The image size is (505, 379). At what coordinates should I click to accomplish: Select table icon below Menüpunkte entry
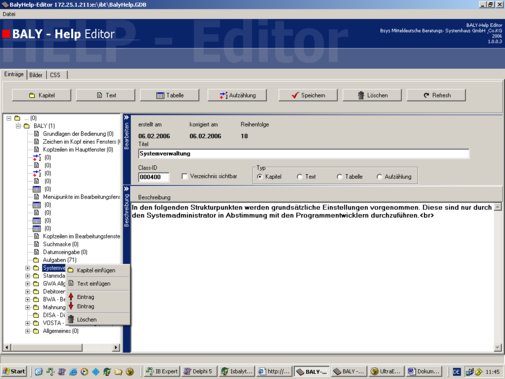click(37, 205)
